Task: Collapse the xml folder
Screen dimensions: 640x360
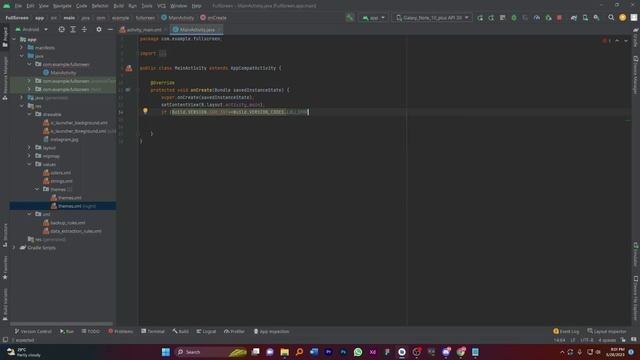Action: tap(29, 214)
